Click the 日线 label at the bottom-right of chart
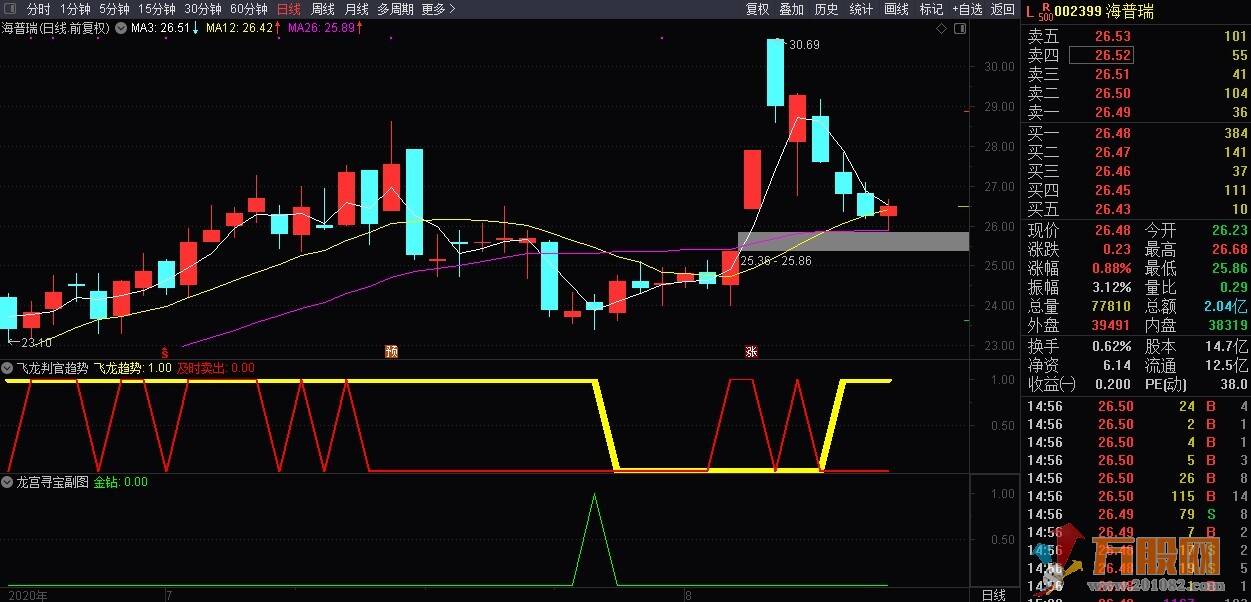The height and width of the screenshot is (602, 1251). [994, 595]
